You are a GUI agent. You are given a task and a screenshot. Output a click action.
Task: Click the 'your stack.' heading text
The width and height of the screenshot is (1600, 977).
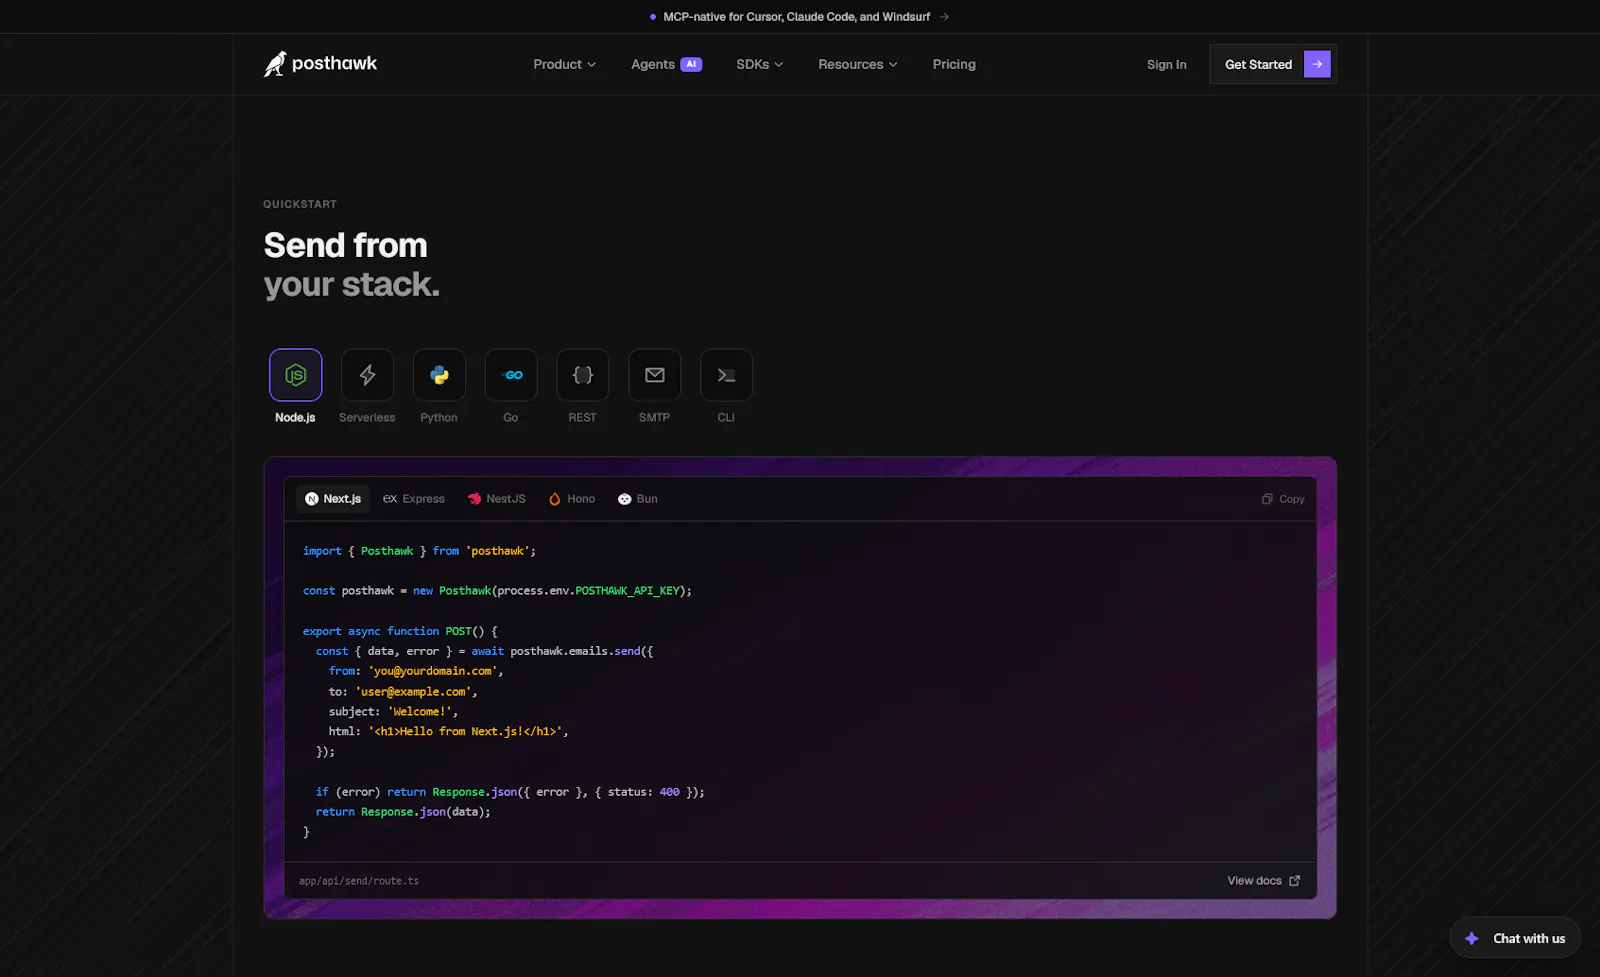(351, 285)
